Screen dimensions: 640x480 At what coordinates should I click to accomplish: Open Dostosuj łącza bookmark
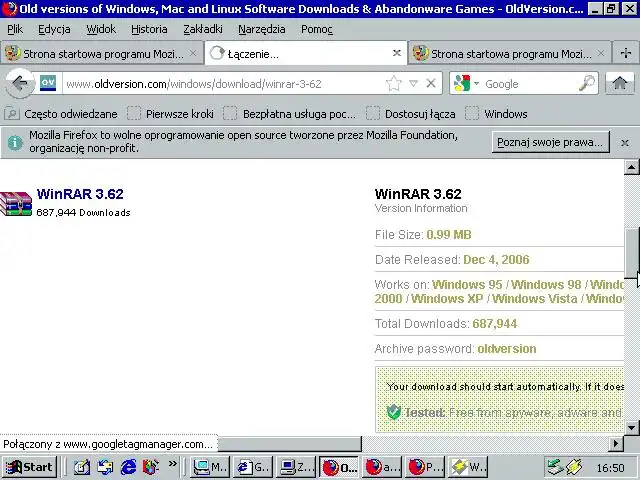[411, 114]
